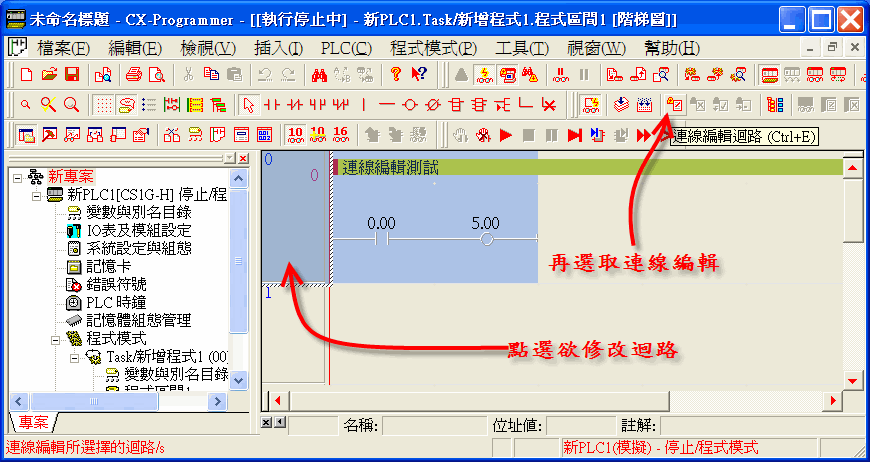Open the 檔案(F) menu
870x462 pixels.
click(63, 48)
